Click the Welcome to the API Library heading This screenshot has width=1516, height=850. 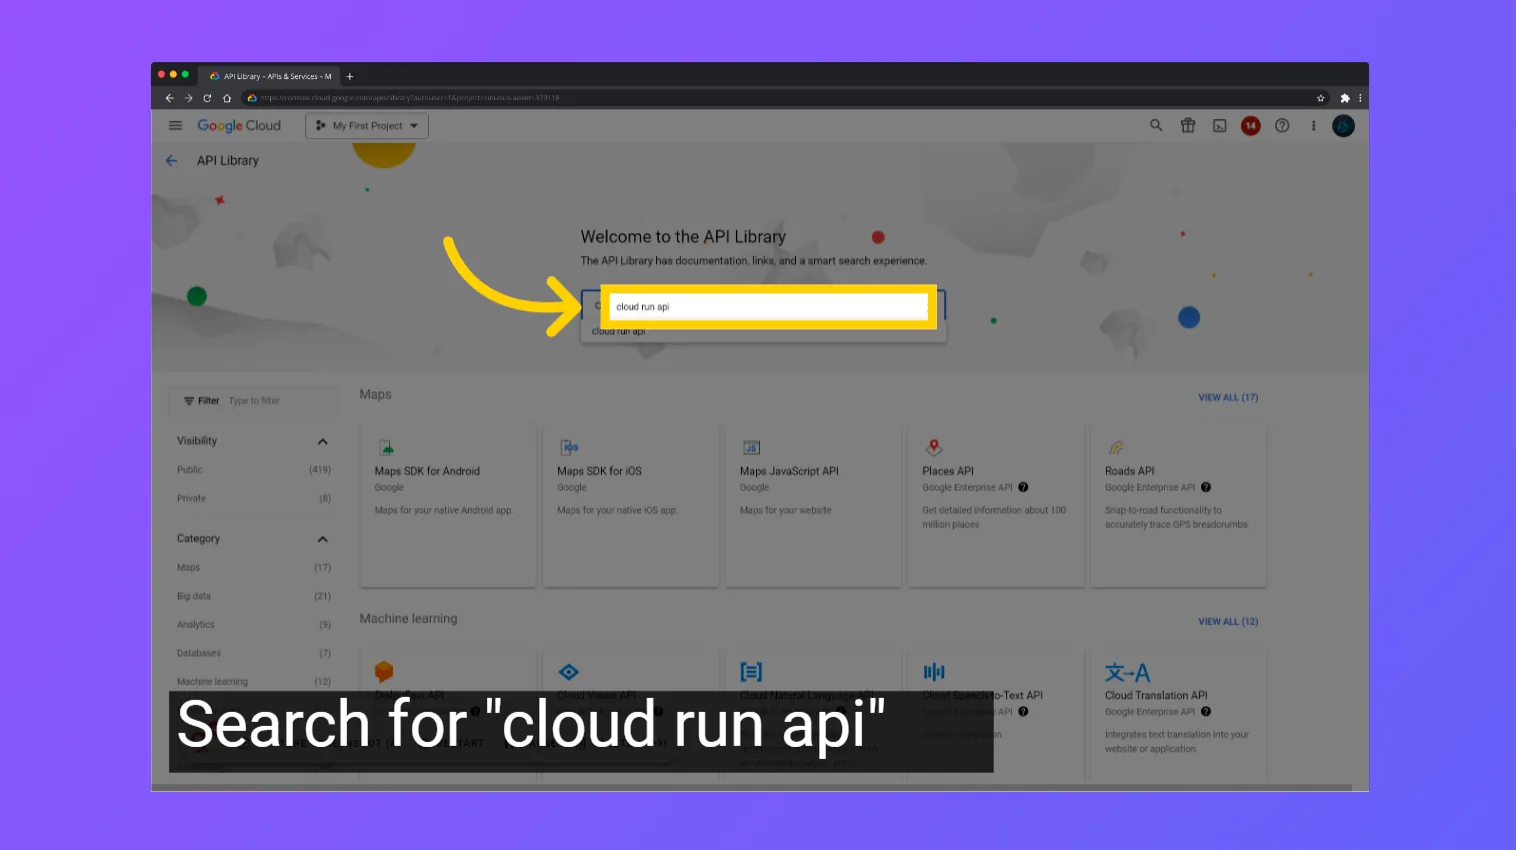683,237
